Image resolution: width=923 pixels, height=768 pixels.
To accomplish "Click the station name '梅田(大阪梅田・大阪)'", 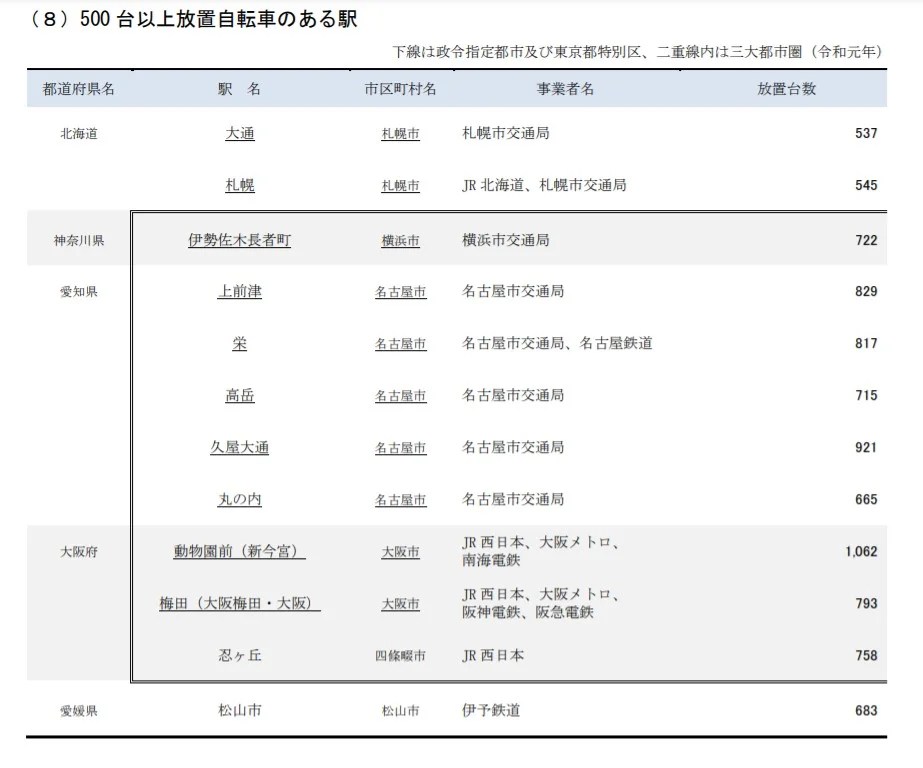I will tap(240, 603).
